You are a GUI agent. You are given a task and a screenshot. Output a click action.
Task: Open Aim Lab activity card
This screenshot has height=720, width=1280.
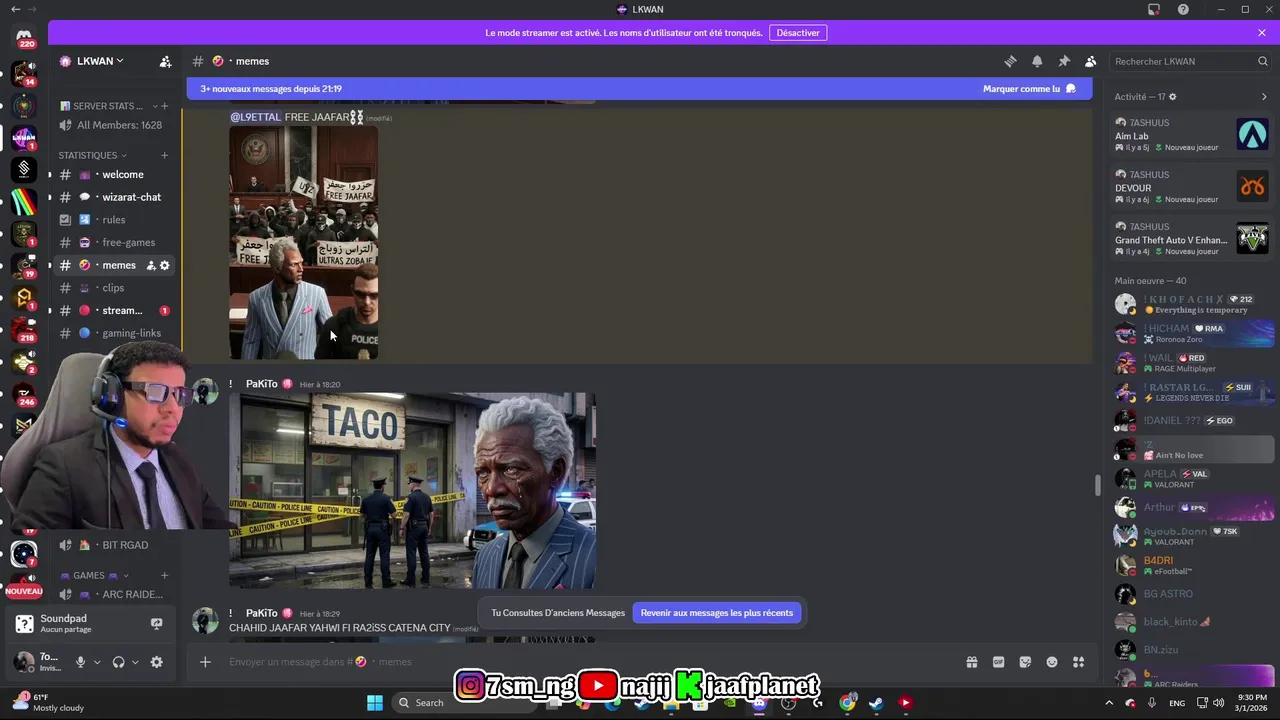point(1191,135)
